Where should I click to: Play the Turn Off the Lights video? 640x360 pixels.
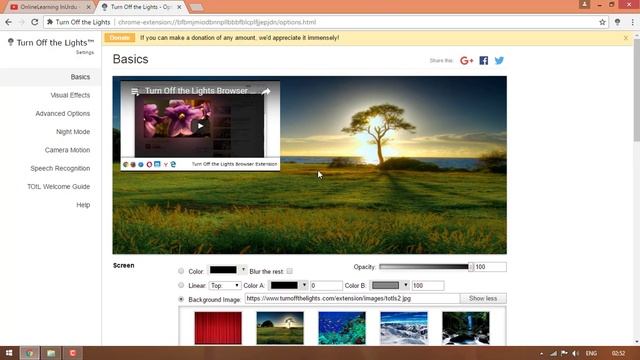(200, 126)
